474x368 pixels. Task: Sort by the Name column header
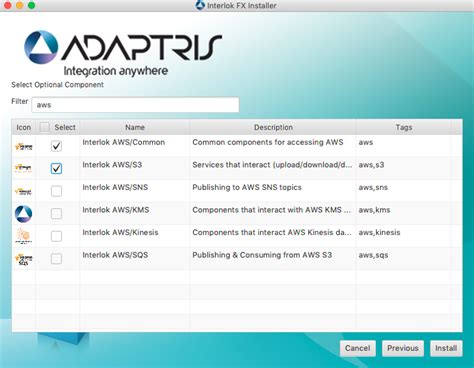click(135, 127)
